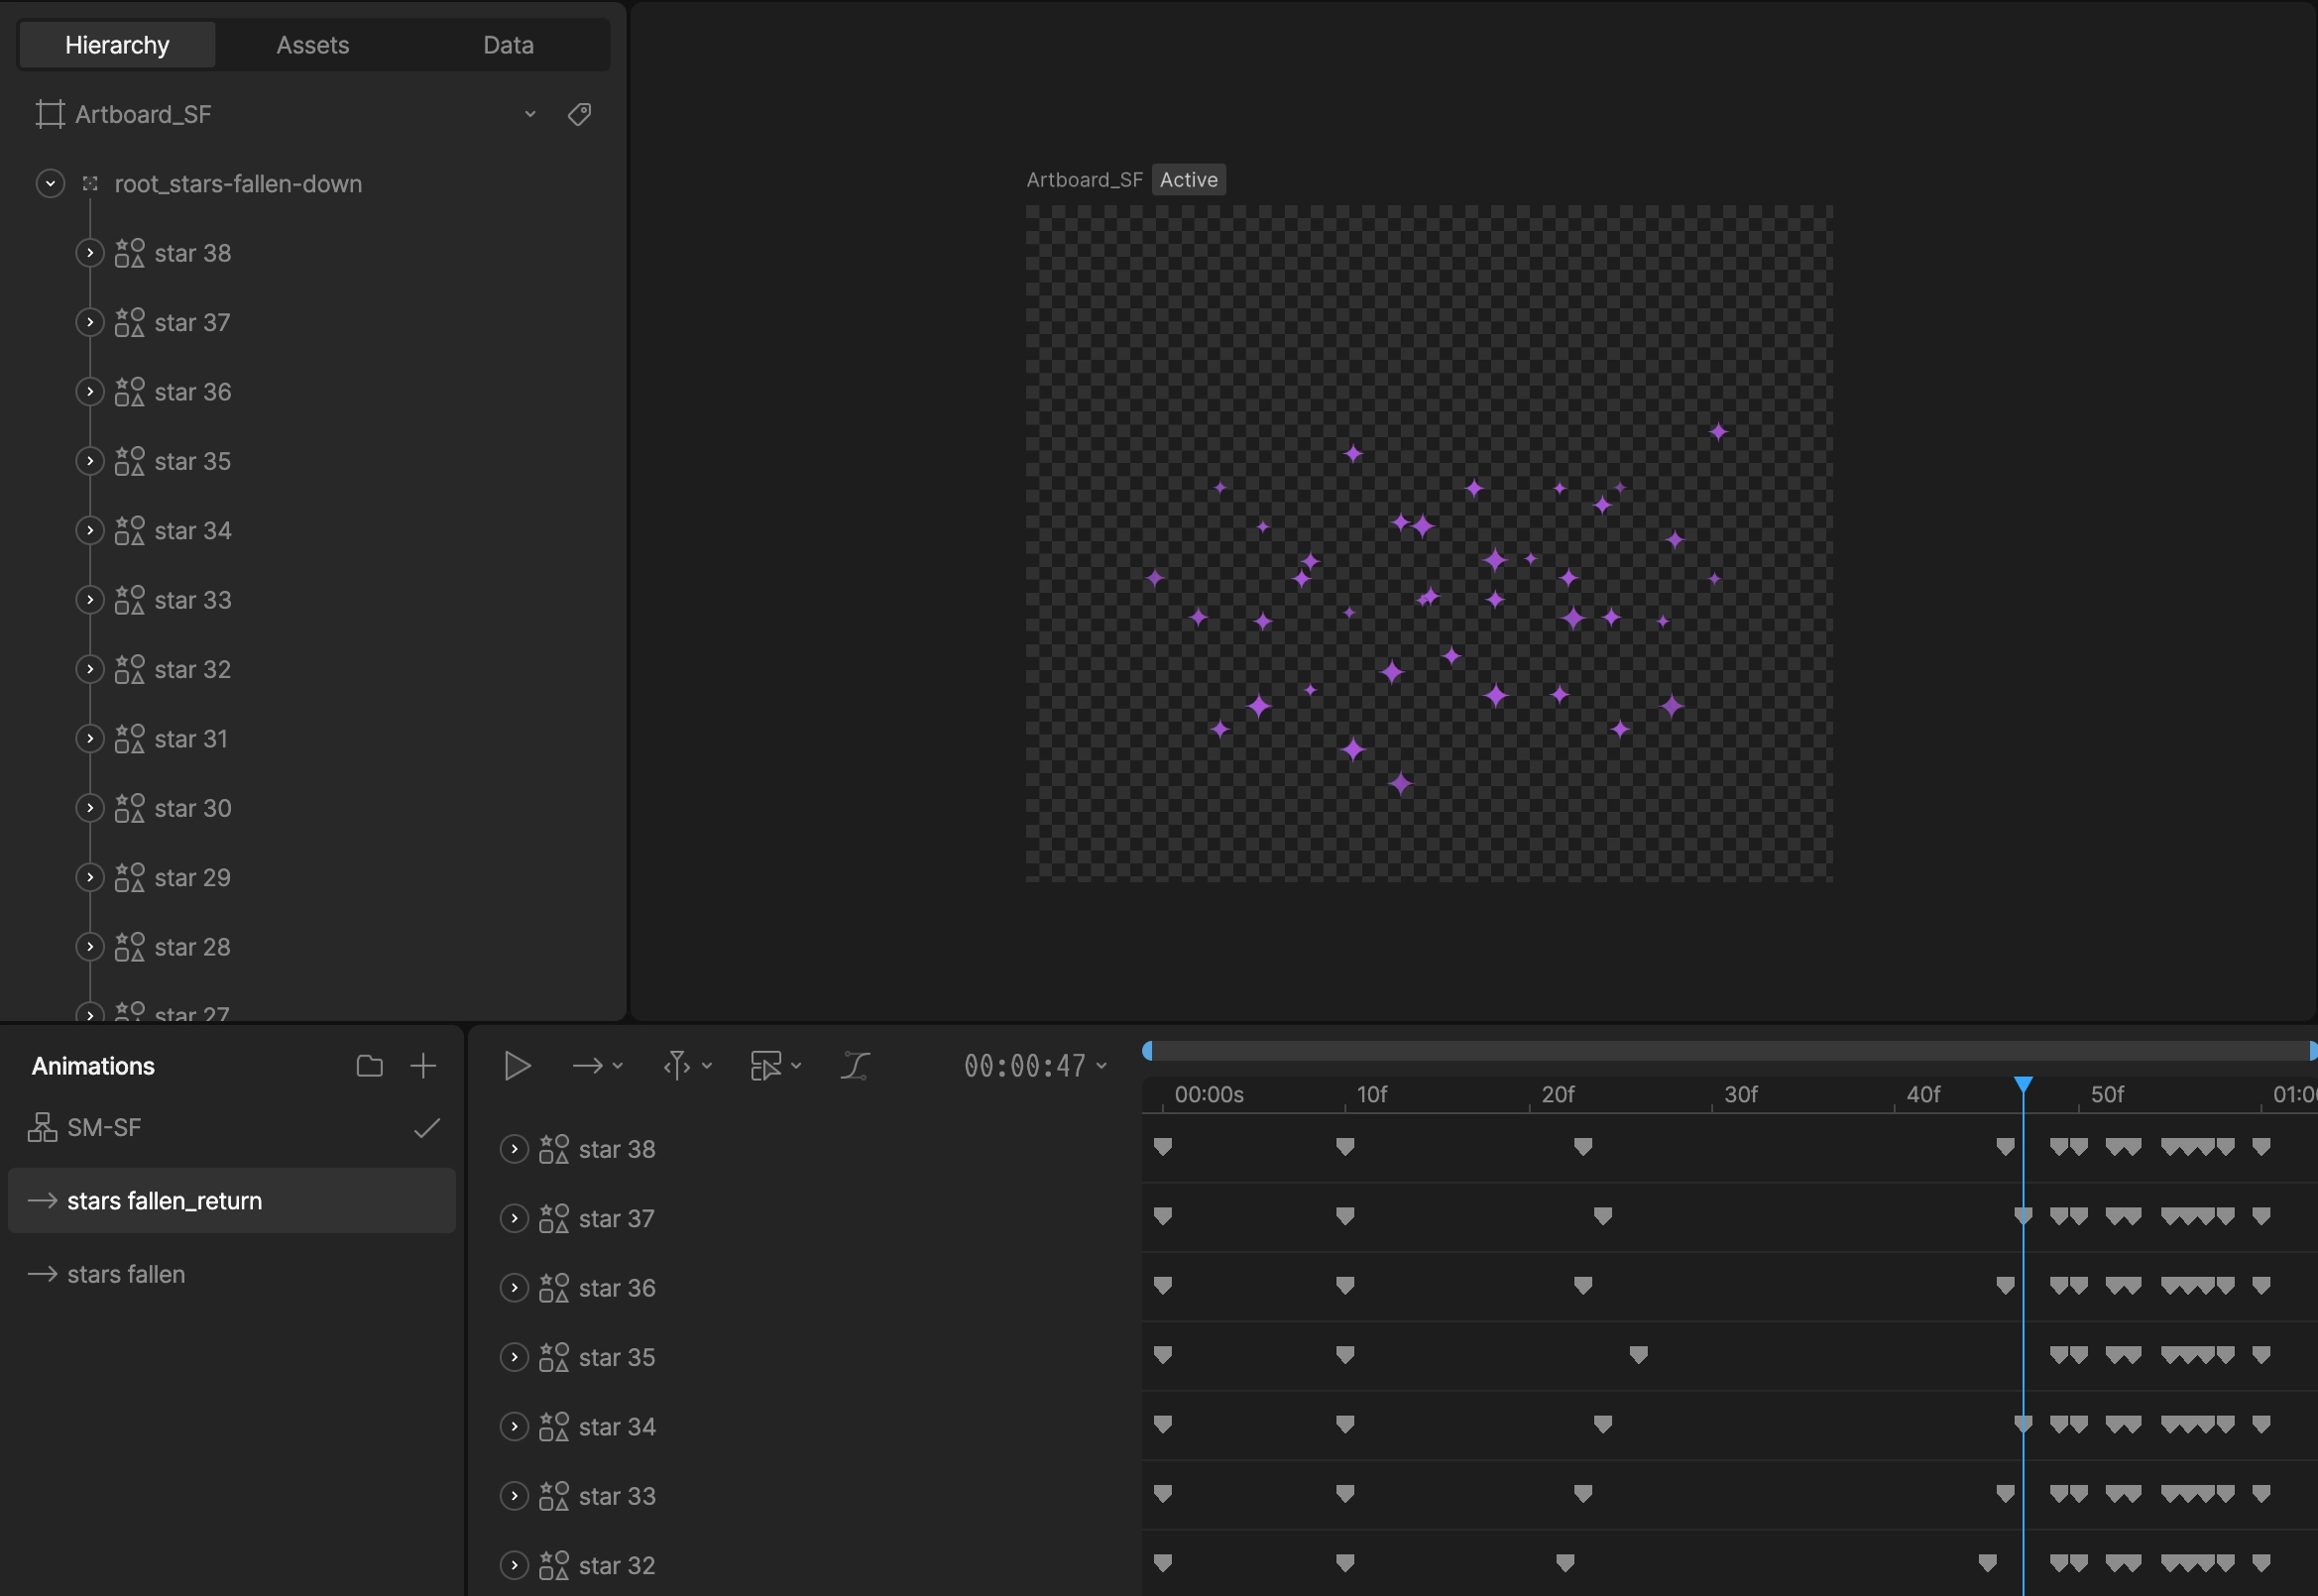This screenshot has height=1596, width=2318.
Task: Create a new animation folder
Action: click(369, 1066)
